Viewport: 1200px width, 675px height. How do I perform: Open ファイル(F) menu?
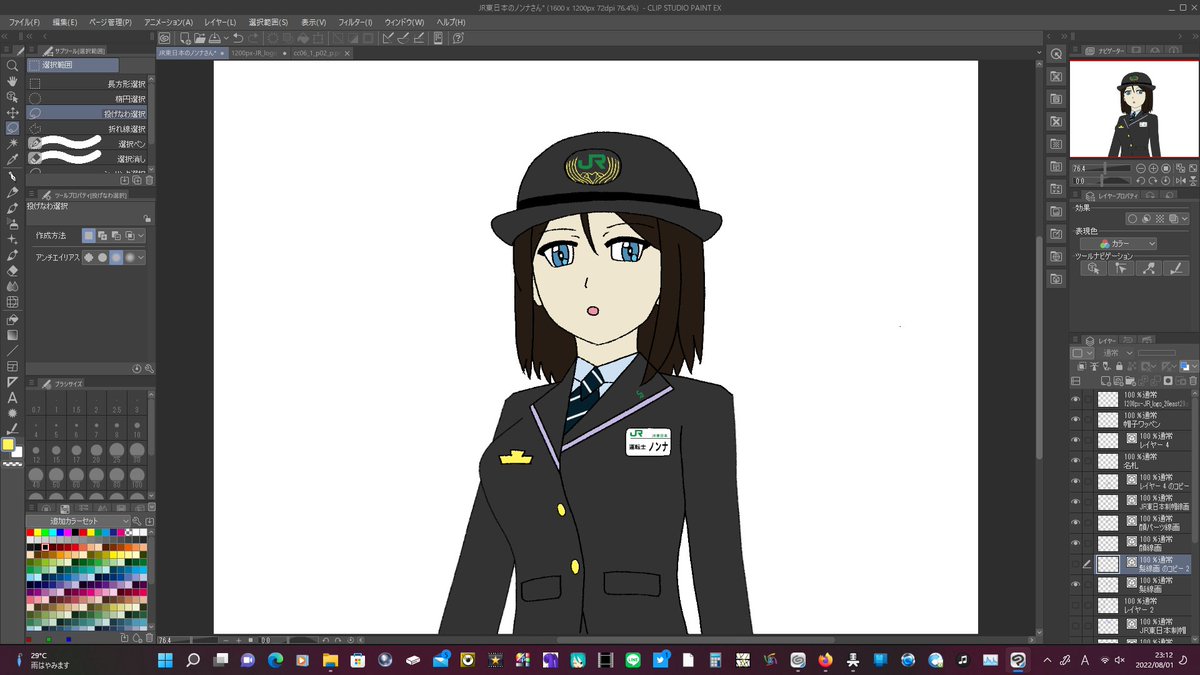coord(24,22)
